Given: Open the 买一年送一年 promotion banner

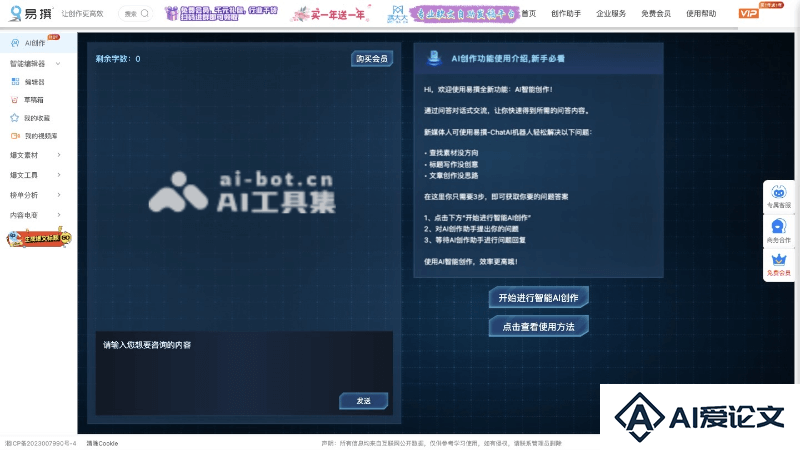Looking at the screenshot, I should pos(330,14).
